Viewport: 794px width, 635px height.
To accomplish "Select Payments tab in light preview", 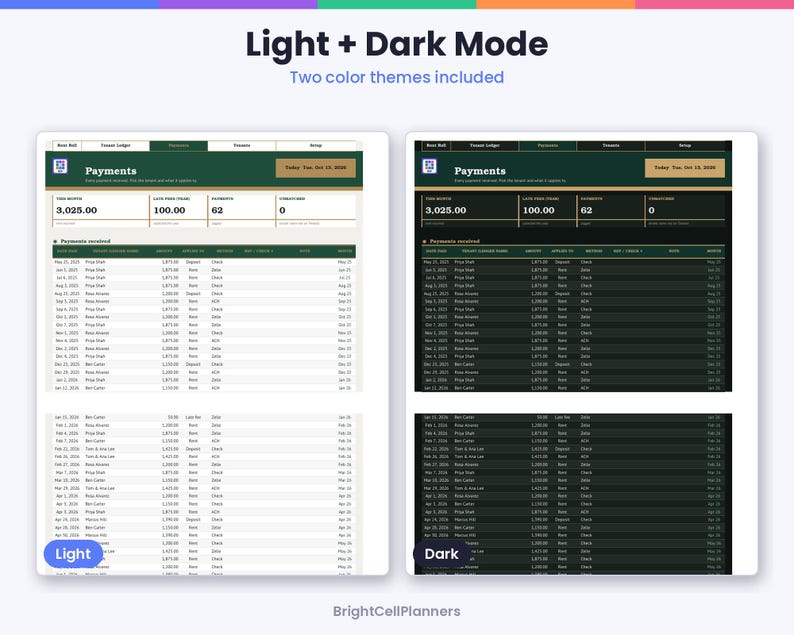I will point(178,145).
